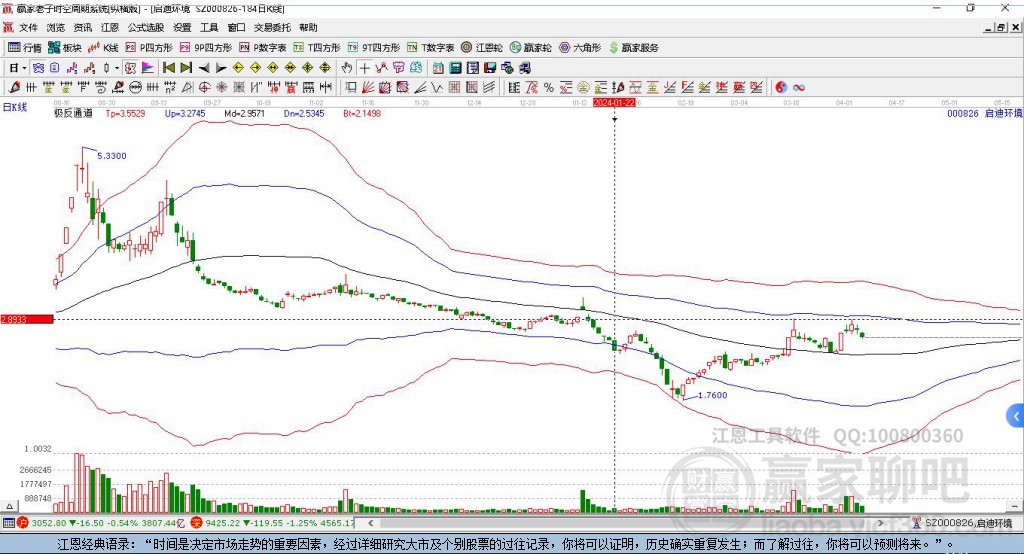Toggle the crosshair cursor tool
The image size is (1024, 554).
(364, 68)
